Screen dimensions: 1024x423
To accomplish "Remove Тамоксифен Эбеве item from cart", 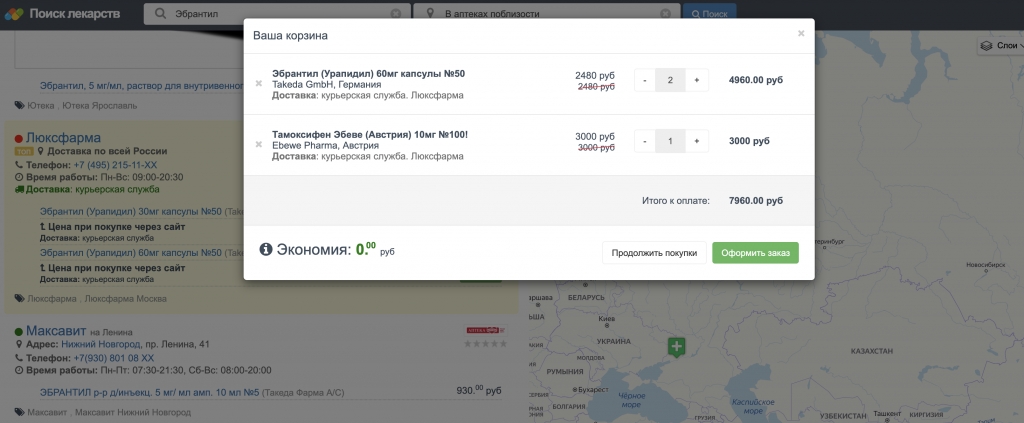I will tap(259, 144).
